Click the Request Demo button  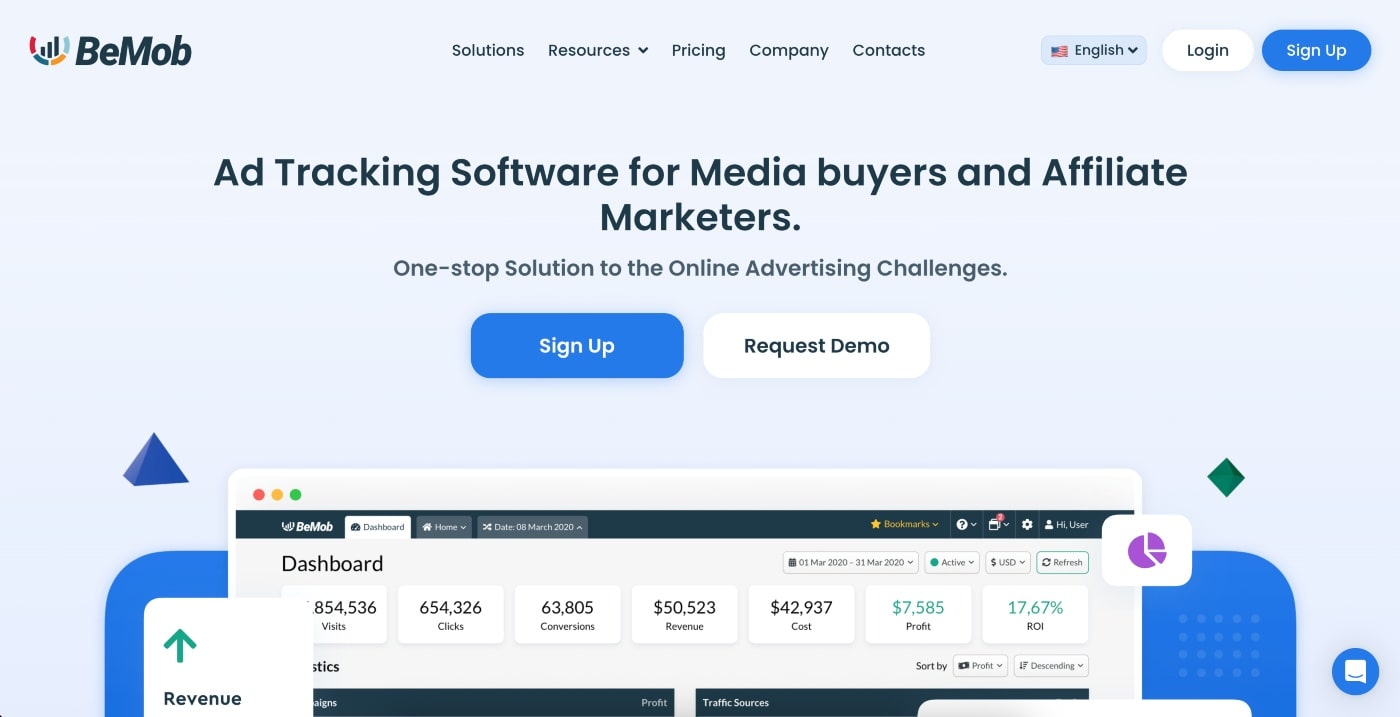pos(816,345)
